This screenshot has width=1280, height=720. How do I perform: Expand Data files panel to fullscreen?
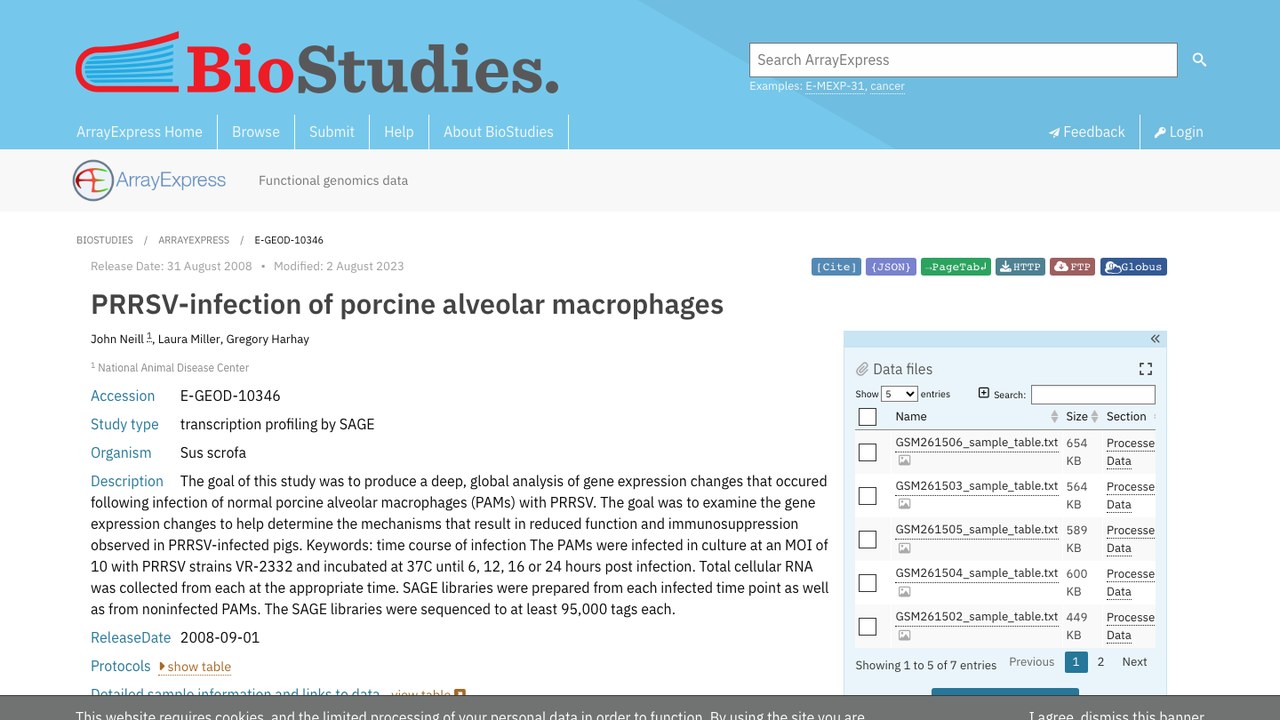click(x=1146, y=369)
